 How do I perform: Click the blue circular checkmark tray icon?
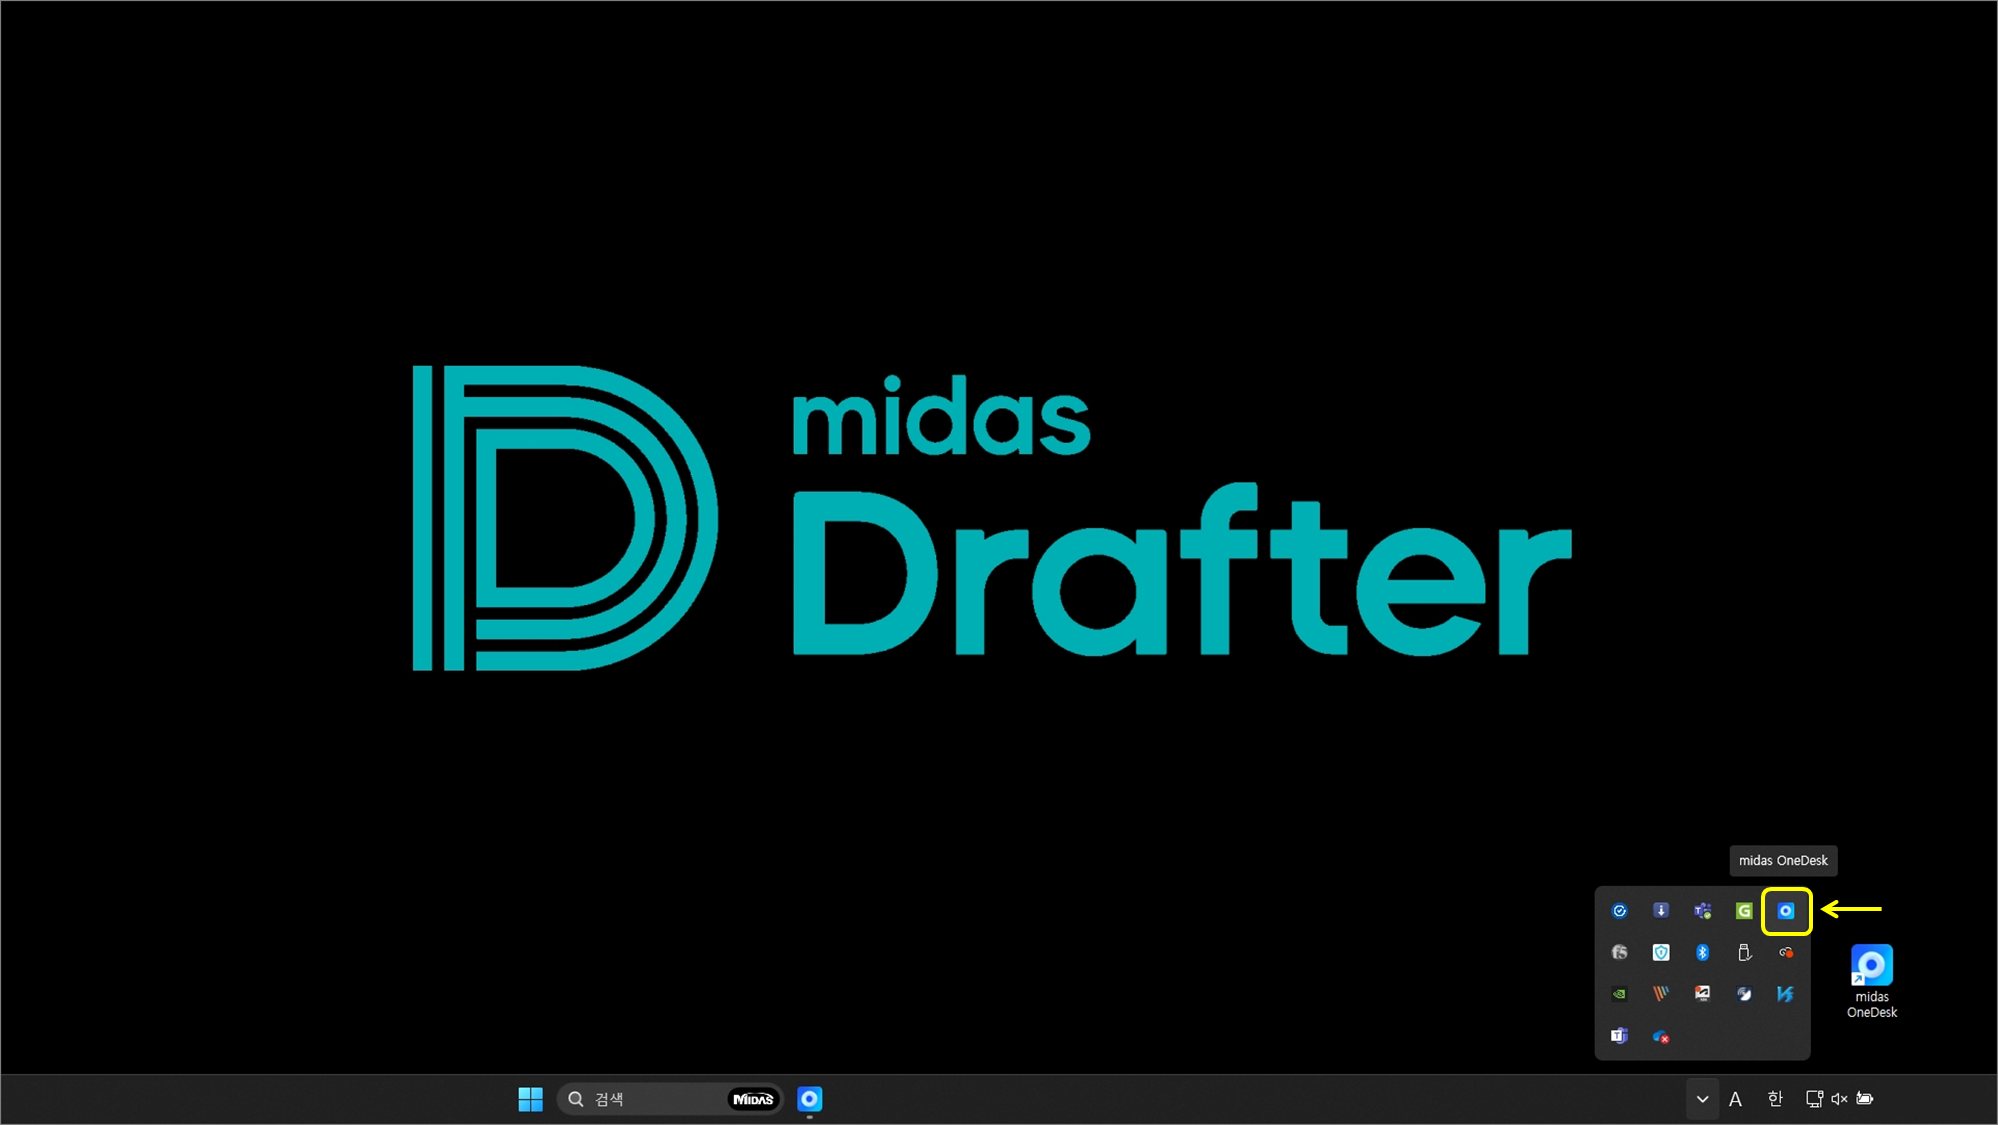1620,911
